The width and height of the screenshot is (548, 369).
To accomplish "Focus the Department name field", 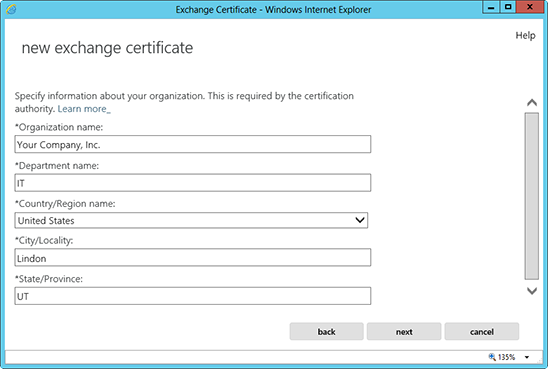I will tap(193, 183).
